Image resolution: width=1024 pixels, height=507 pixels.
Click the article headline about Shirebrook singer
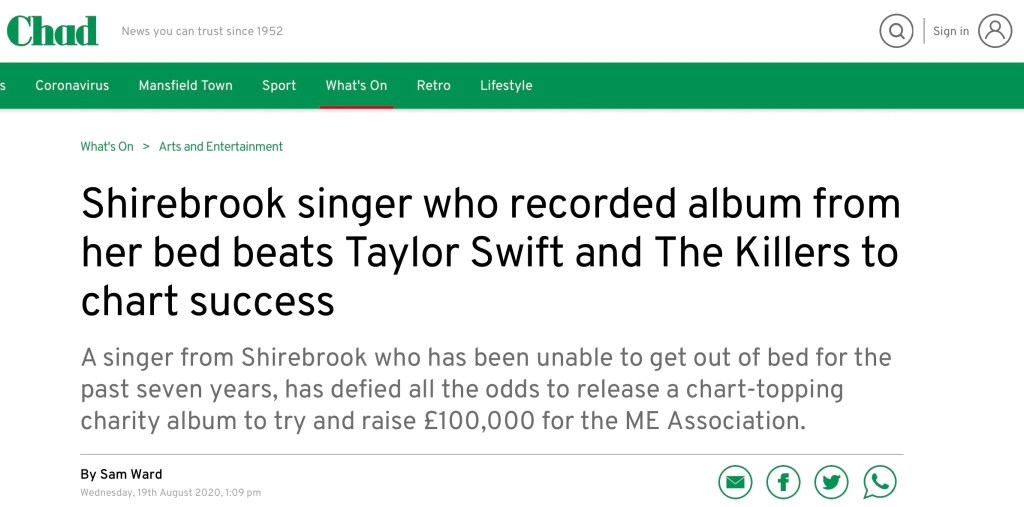coord(490,252)
